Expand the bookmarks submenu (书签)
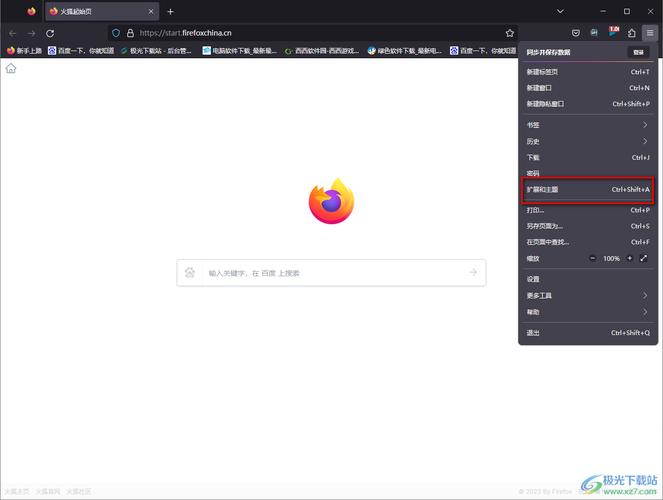The image size is (663, 500). [588, 125]
